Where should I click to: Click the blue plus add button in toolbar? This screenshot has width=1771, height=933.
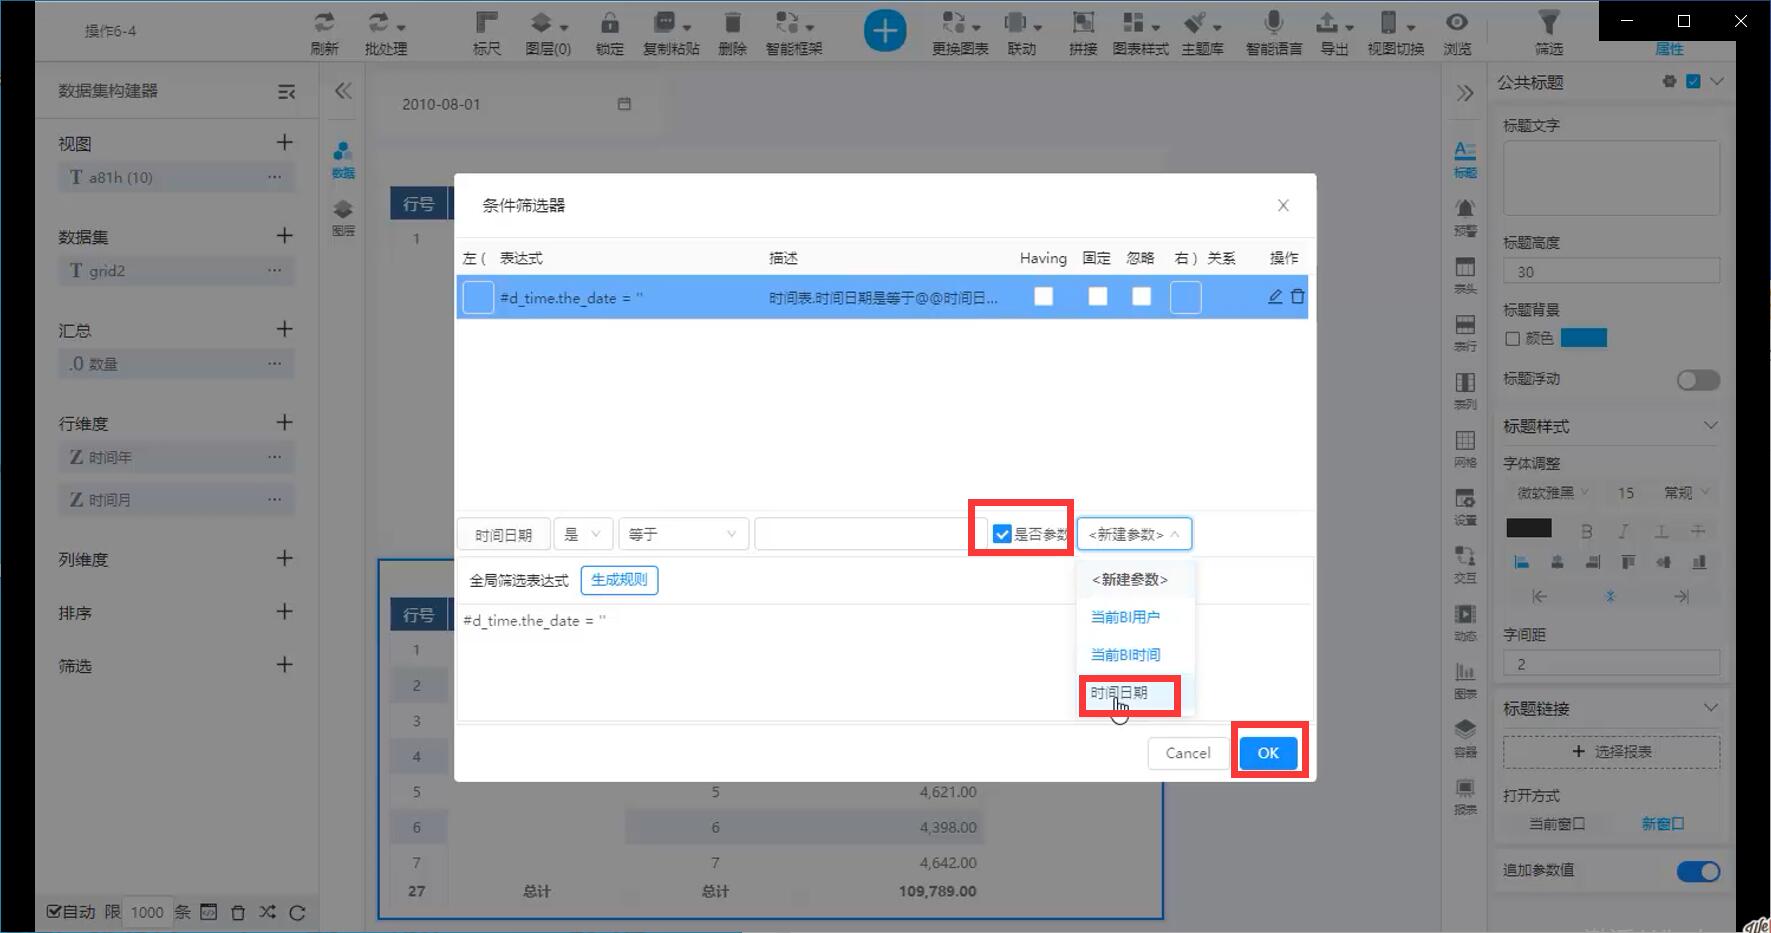[884, 31]
